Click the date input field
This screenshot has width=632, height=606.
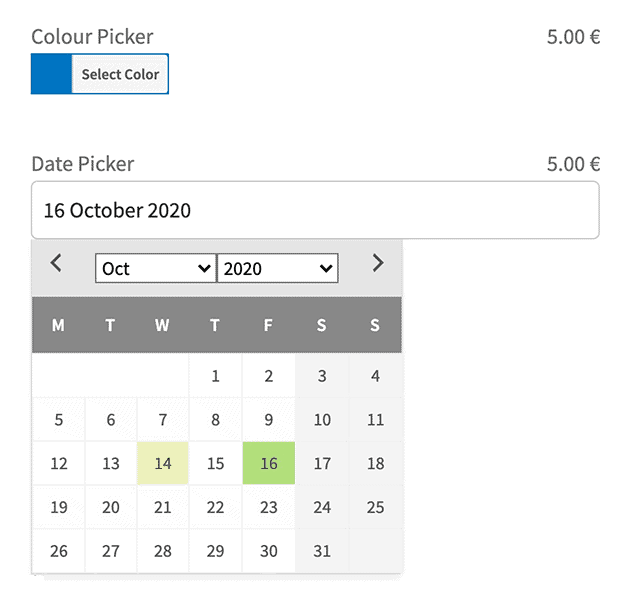[315, 210]
